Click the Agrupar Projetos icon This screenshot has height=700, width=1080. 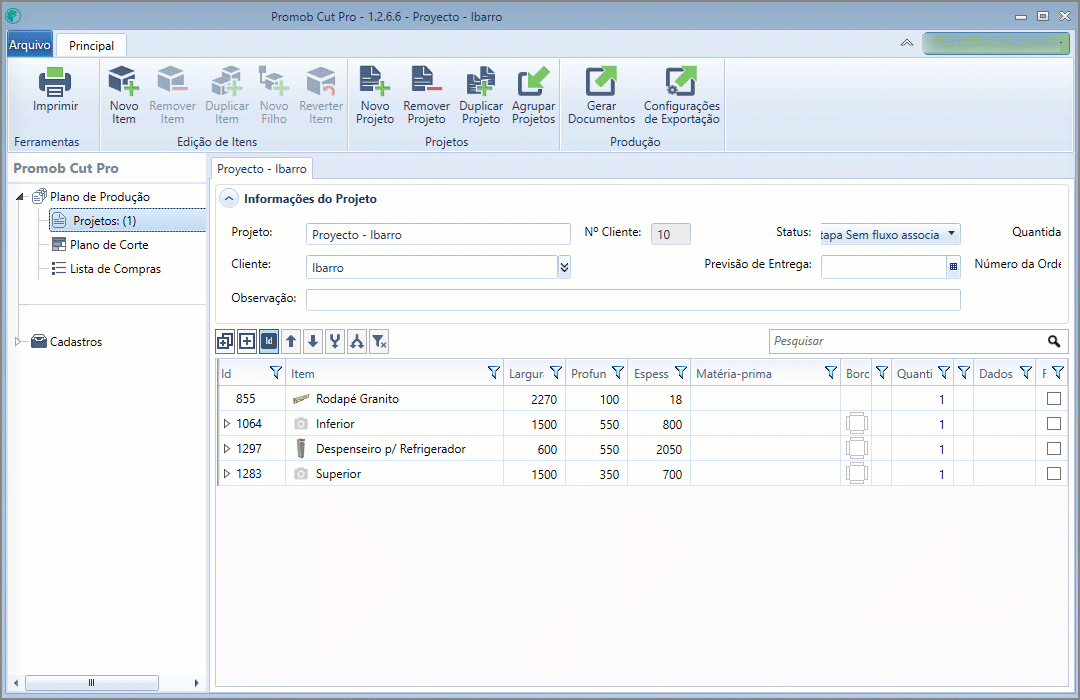coord(533,81)
